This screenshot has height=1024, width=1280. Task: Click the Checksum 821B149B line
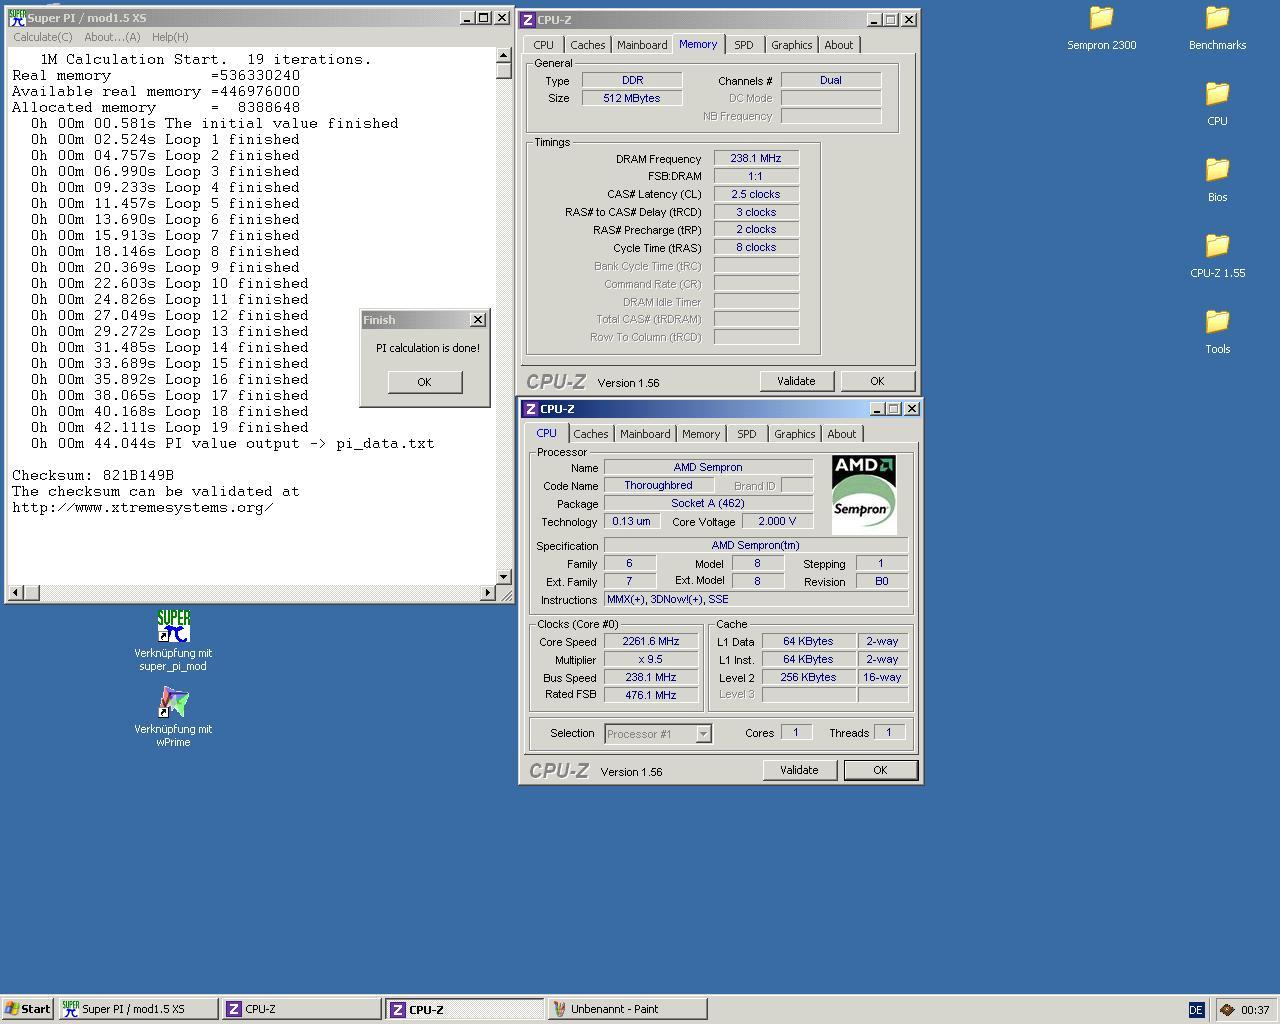93,475
